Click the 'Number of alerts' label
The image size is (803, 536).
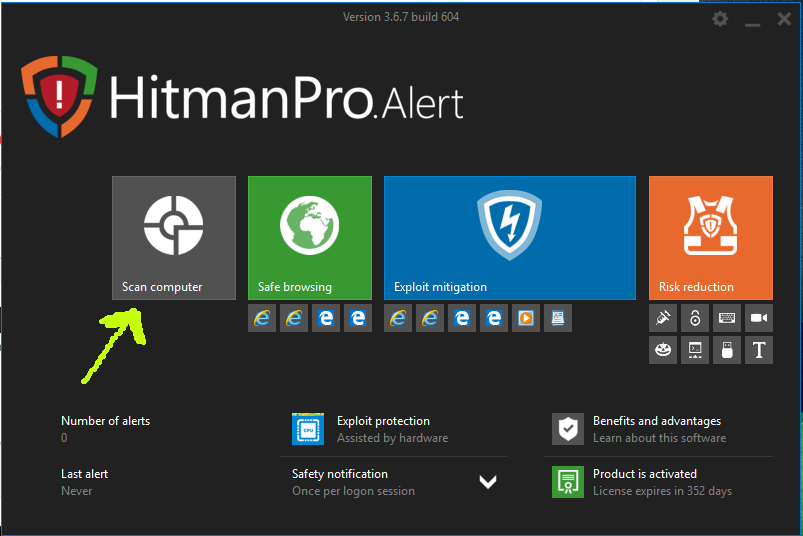105,421
